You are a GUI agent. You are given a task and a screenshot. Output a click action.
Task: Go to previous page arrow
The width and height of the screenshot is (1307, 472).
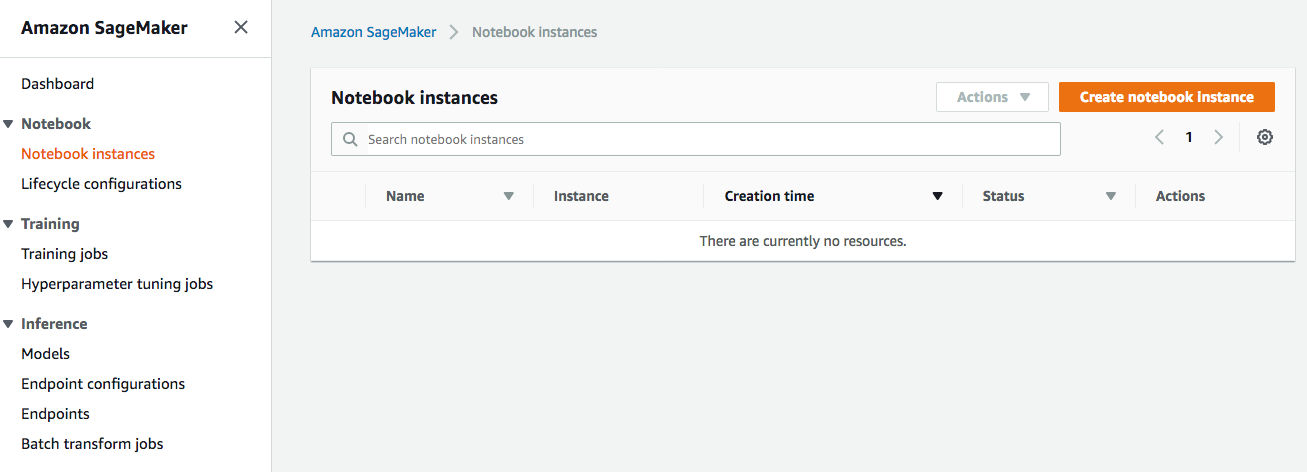(x=1160, y=138)
